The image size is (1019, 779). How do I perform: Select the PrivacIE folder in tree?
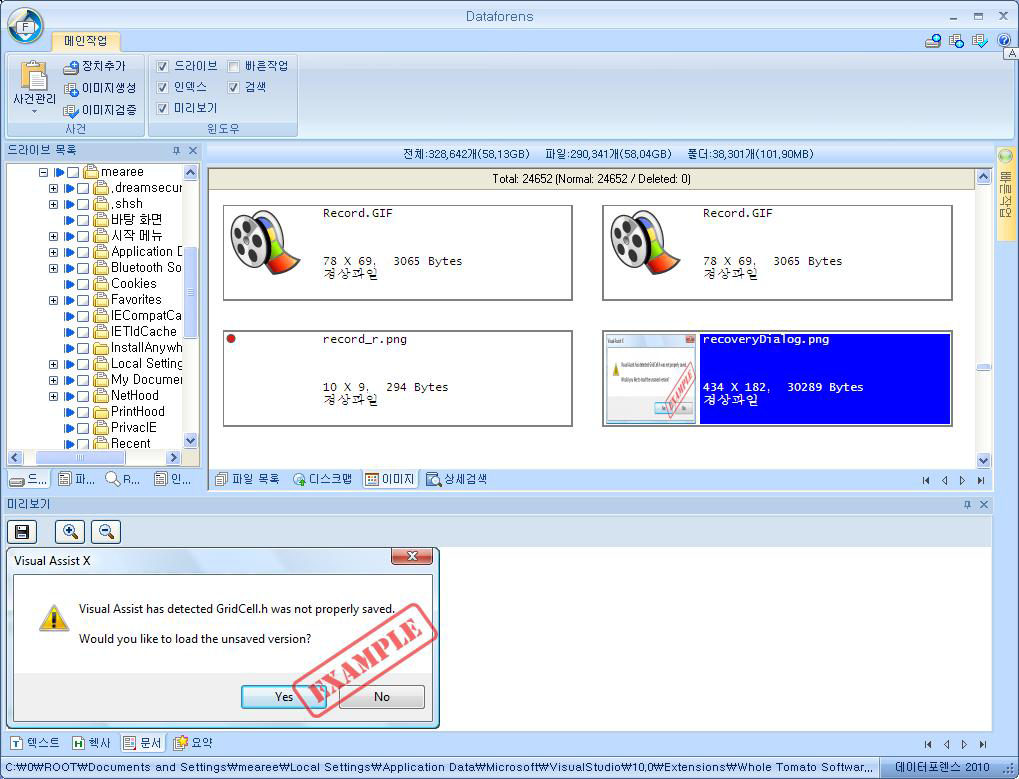pos(133,428)
